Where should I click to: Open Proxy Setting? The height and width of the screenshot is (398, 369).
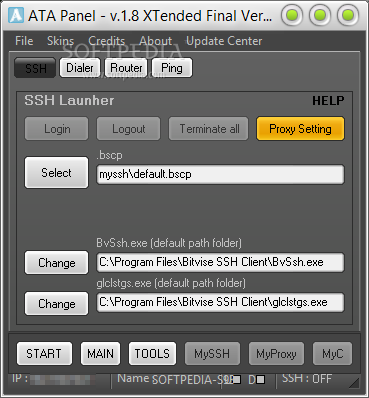point(300,129)
